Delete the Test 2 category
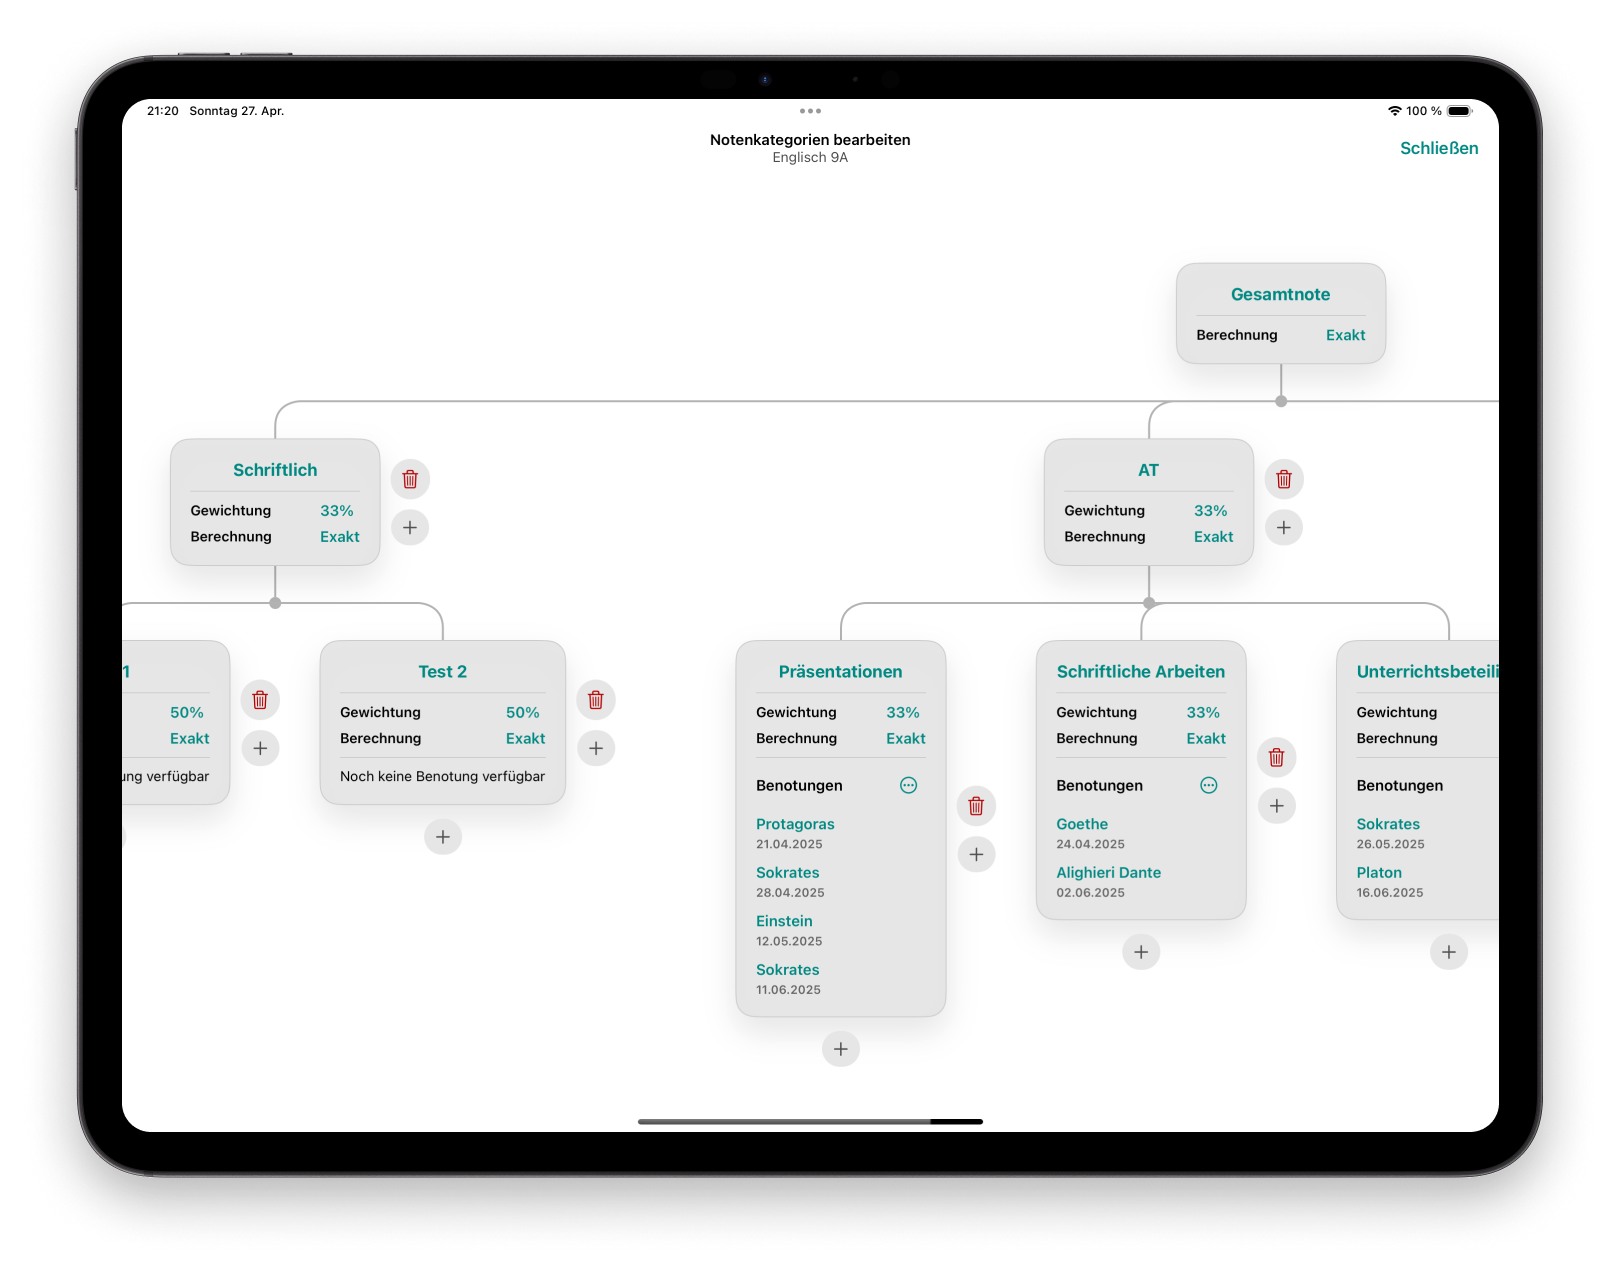The image size is (1620, 1270). click(x=596, y=700)
